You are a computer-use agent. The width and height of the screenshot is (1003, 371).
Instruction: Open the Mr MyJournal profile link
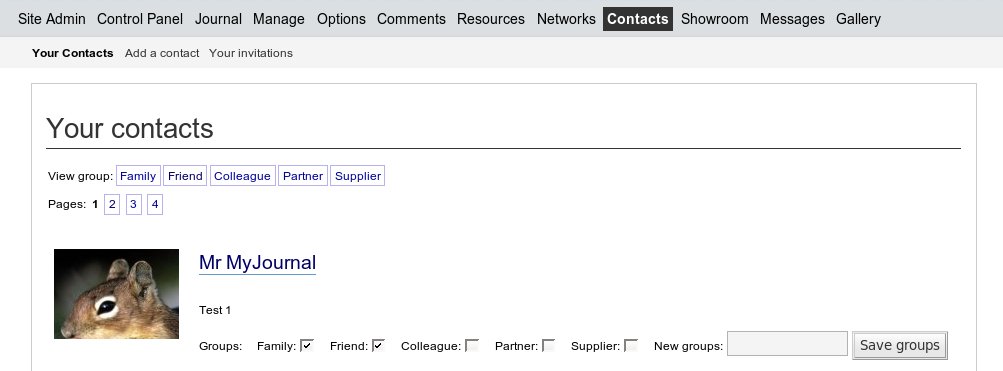coord(258,263)
